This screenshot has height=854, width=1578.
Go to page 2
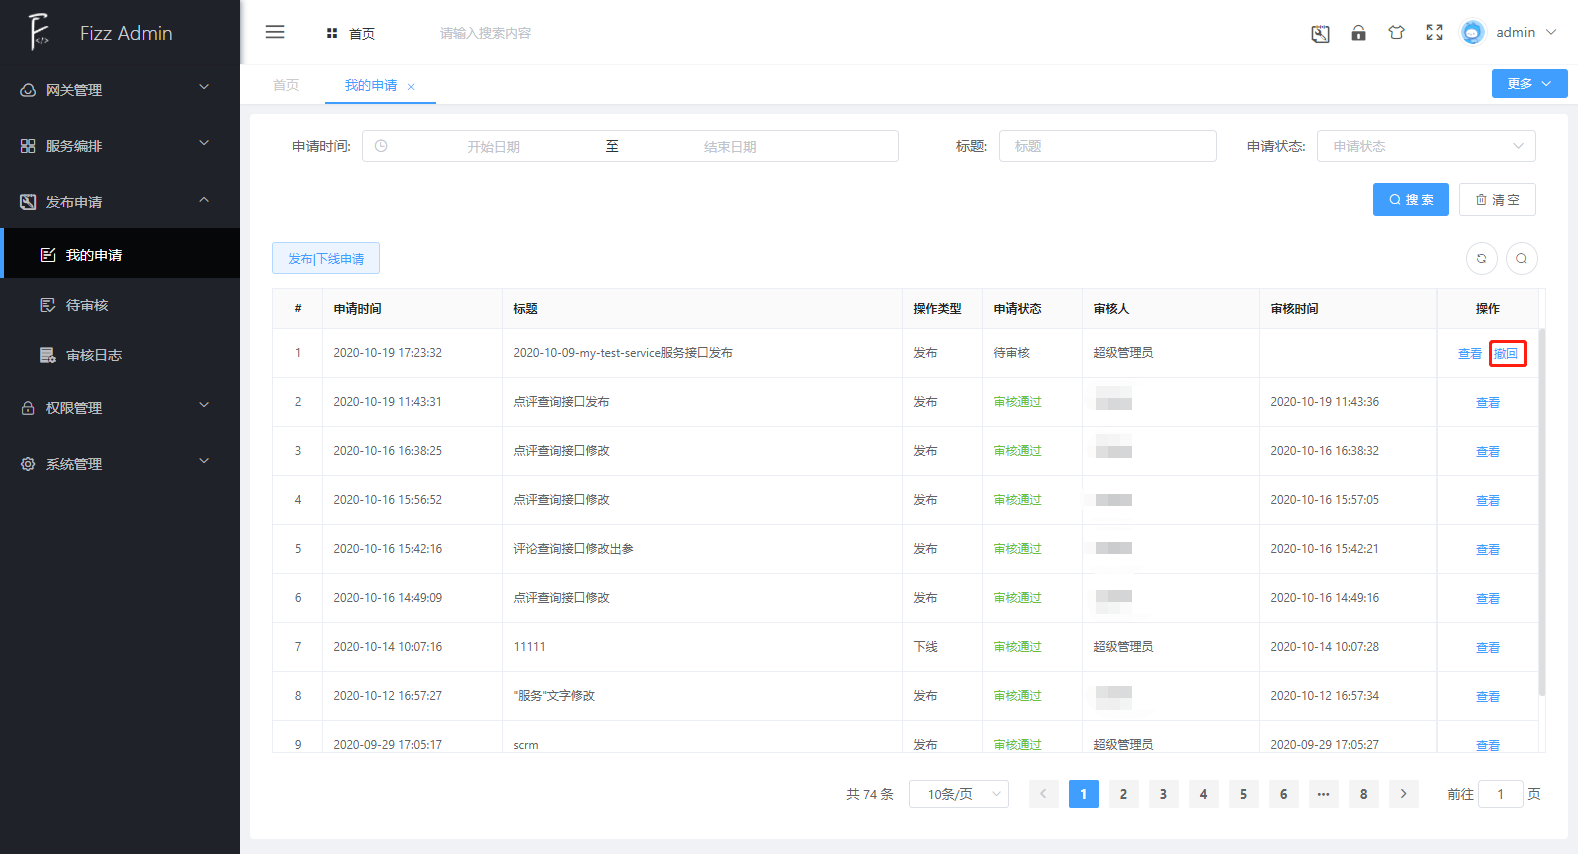(1123, 794)
